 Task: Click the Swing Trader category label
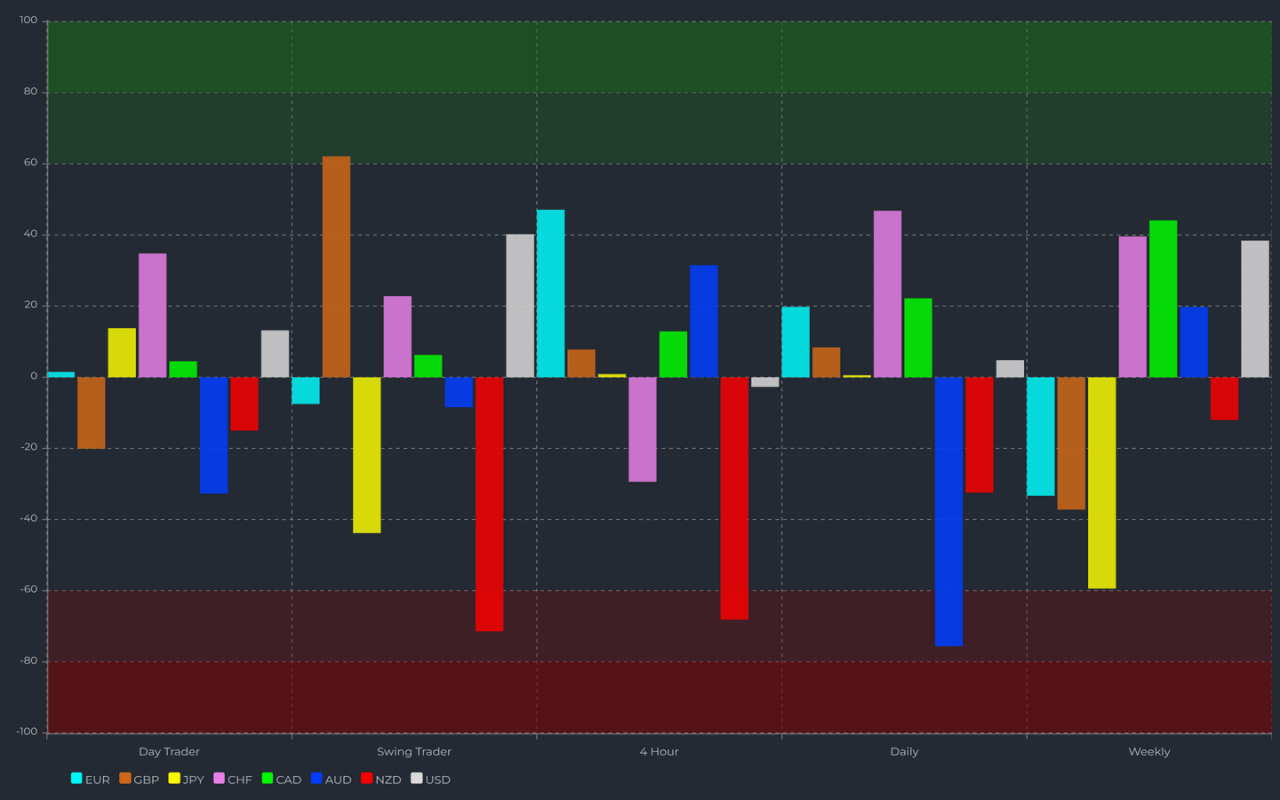pyautogui.click(x=414, y=751)
